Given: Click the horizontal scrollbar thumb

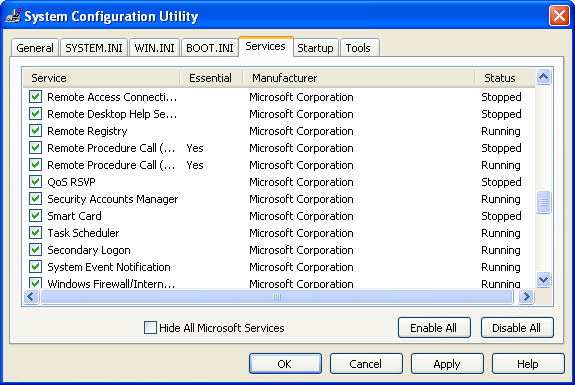Looking at the screenshot, I should click(277, 296).
